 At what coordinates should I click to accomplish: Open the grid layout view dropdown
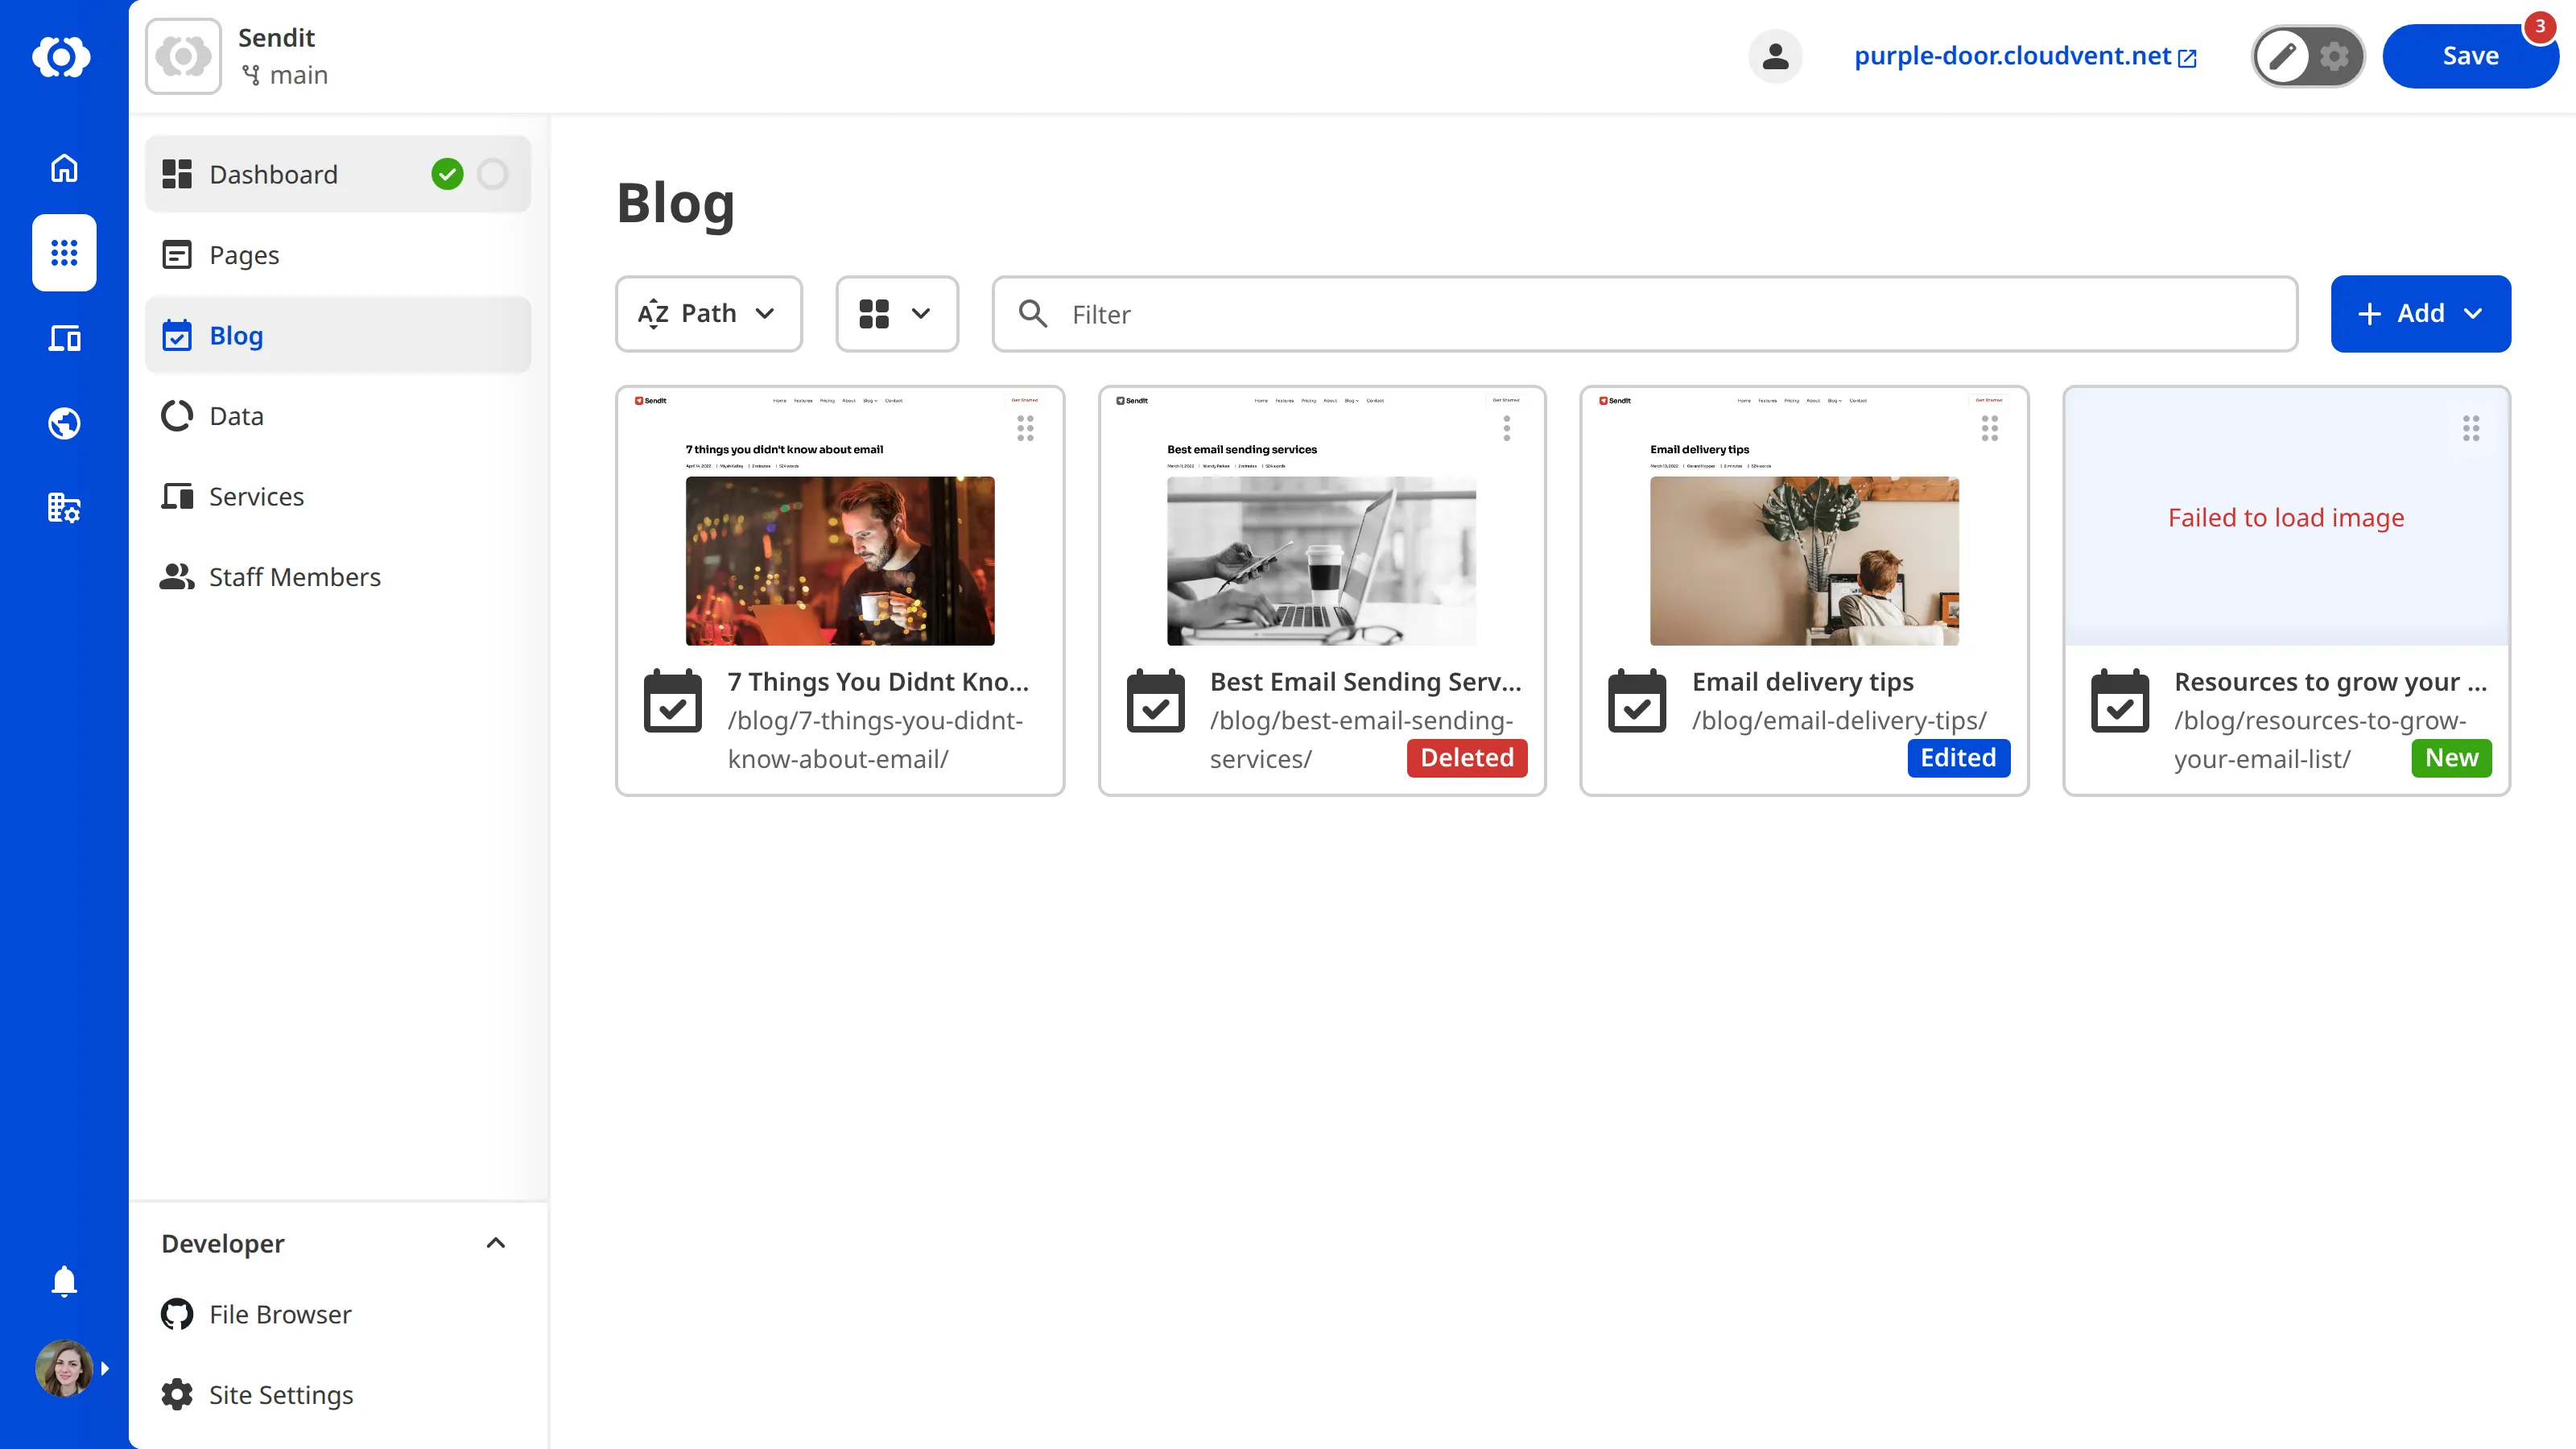click(x=896, y=313)
